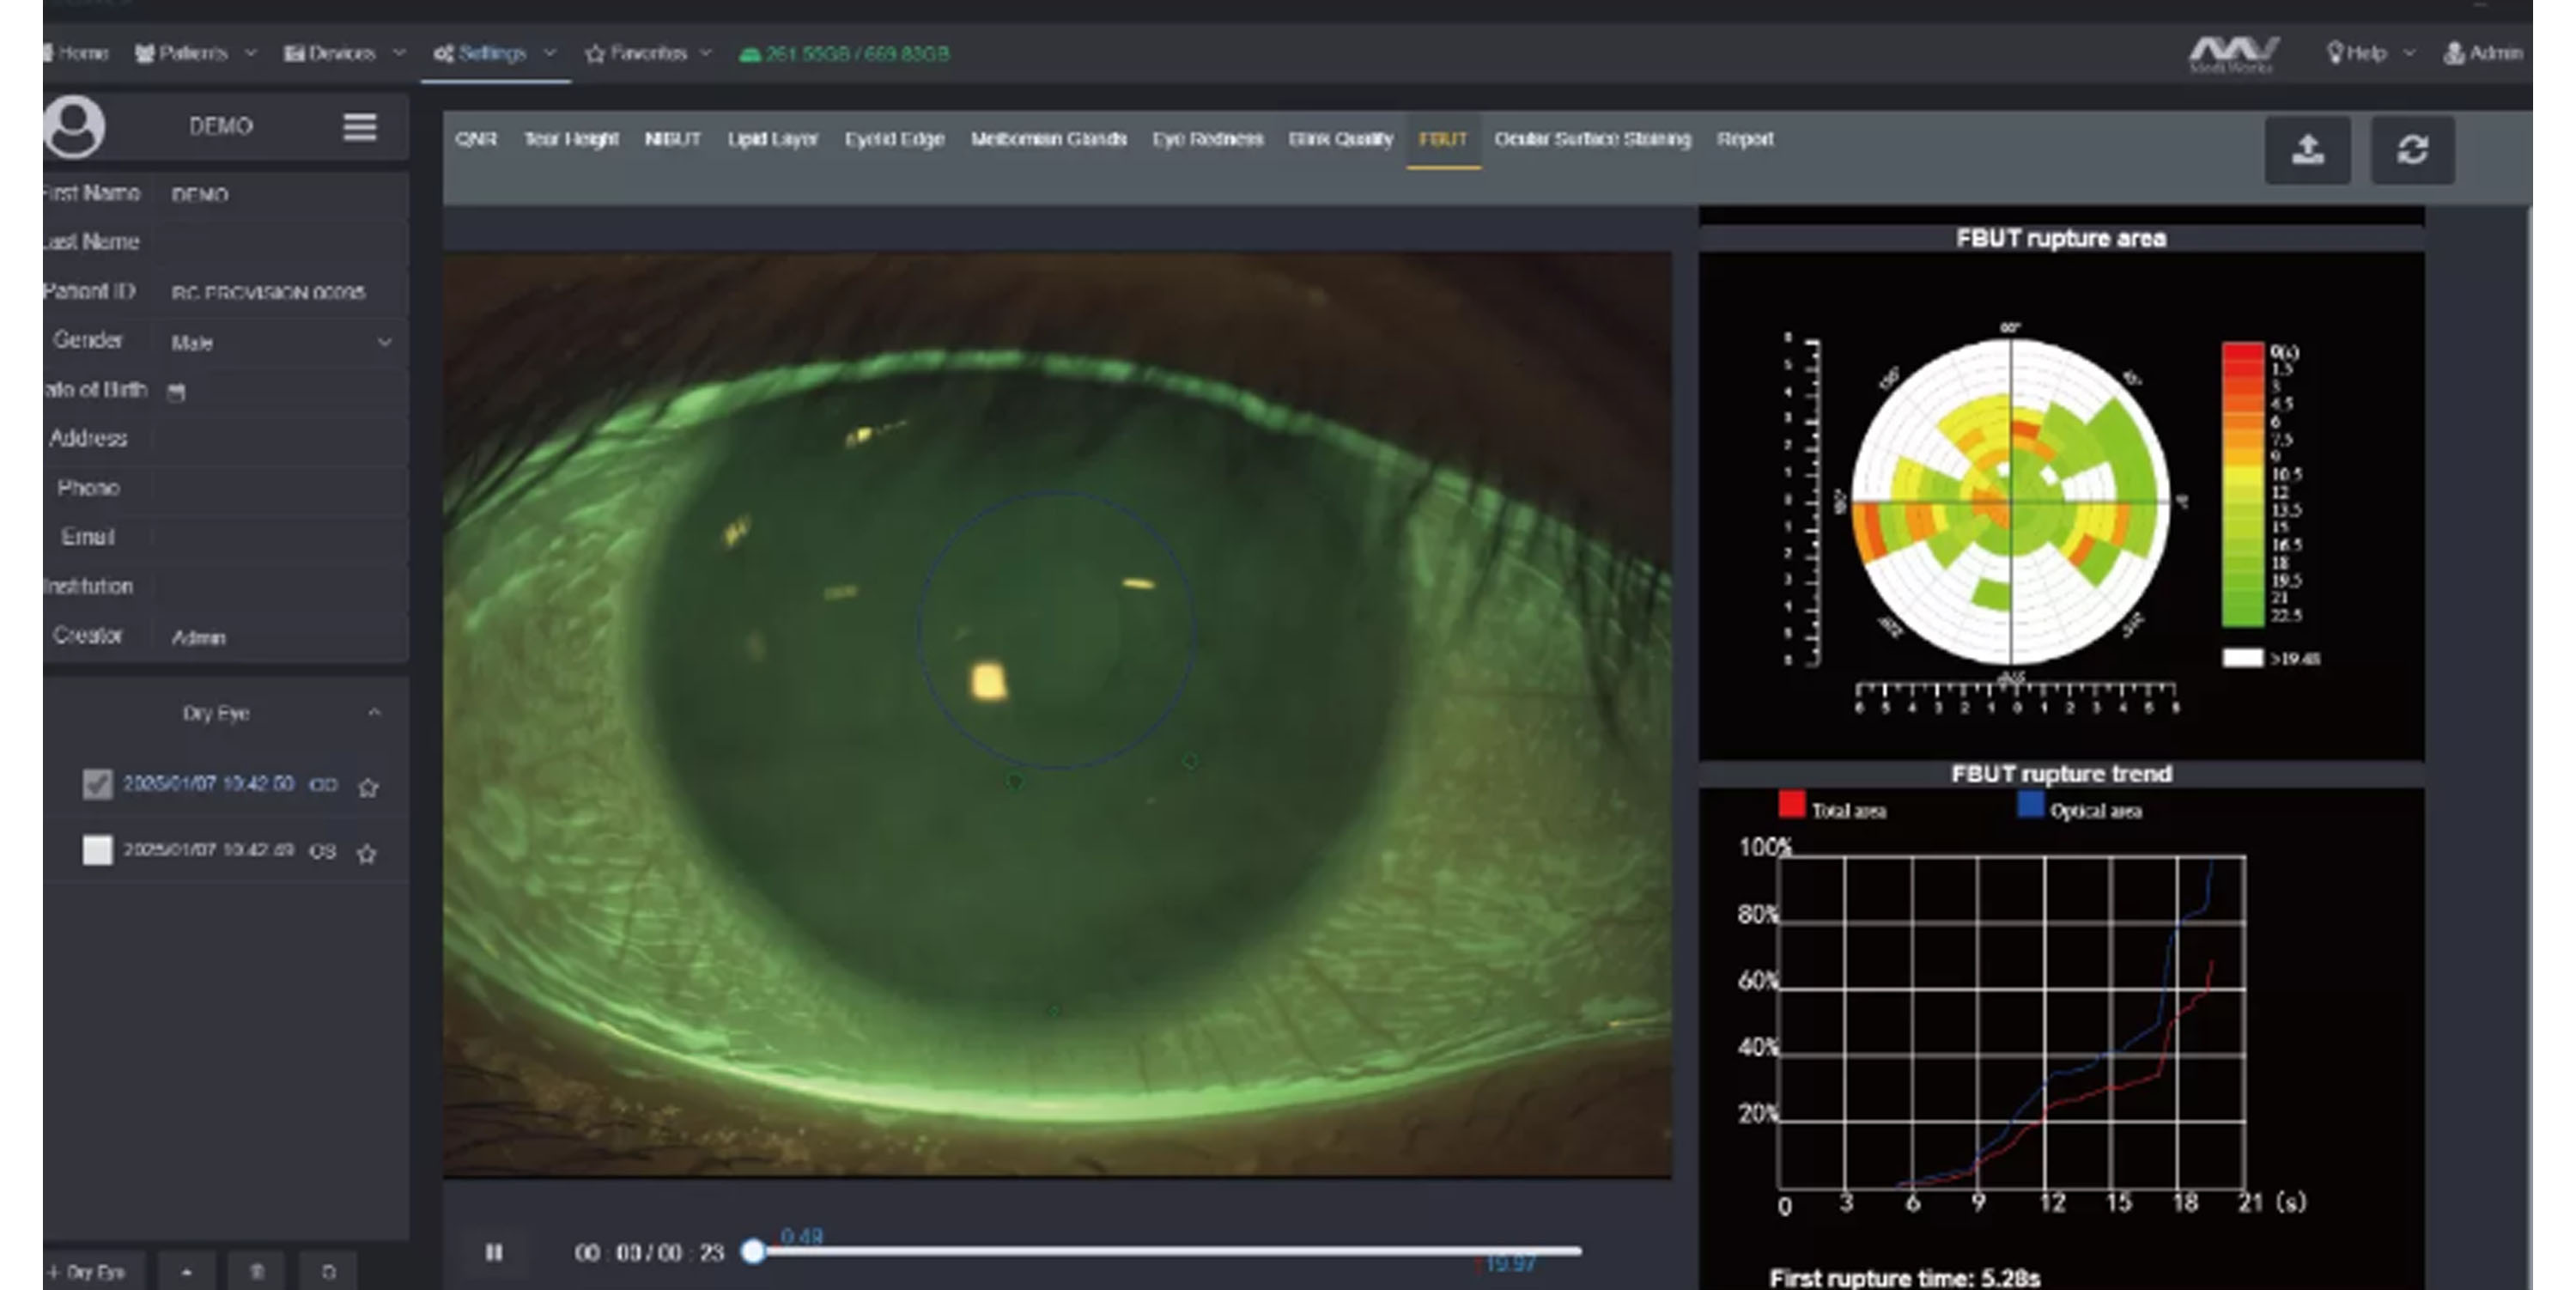Click the upload/export icon button
This screenshot has width=2576, height=1290.
(x=2307, y=151)
